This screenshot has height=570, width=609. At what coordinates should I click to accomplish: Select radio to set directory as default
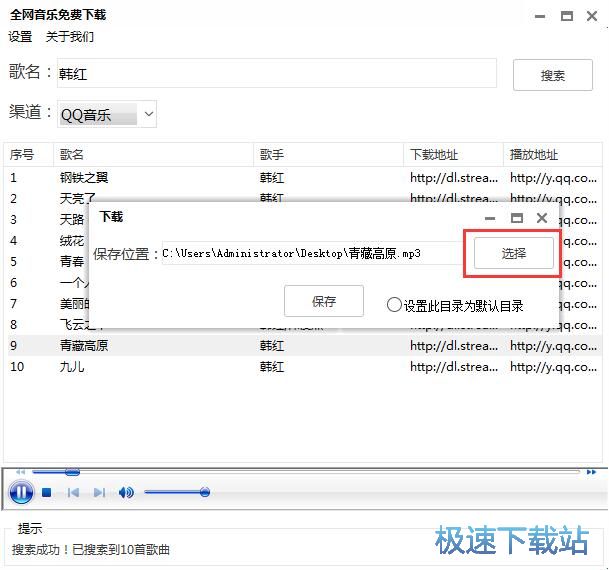(394, 305)
